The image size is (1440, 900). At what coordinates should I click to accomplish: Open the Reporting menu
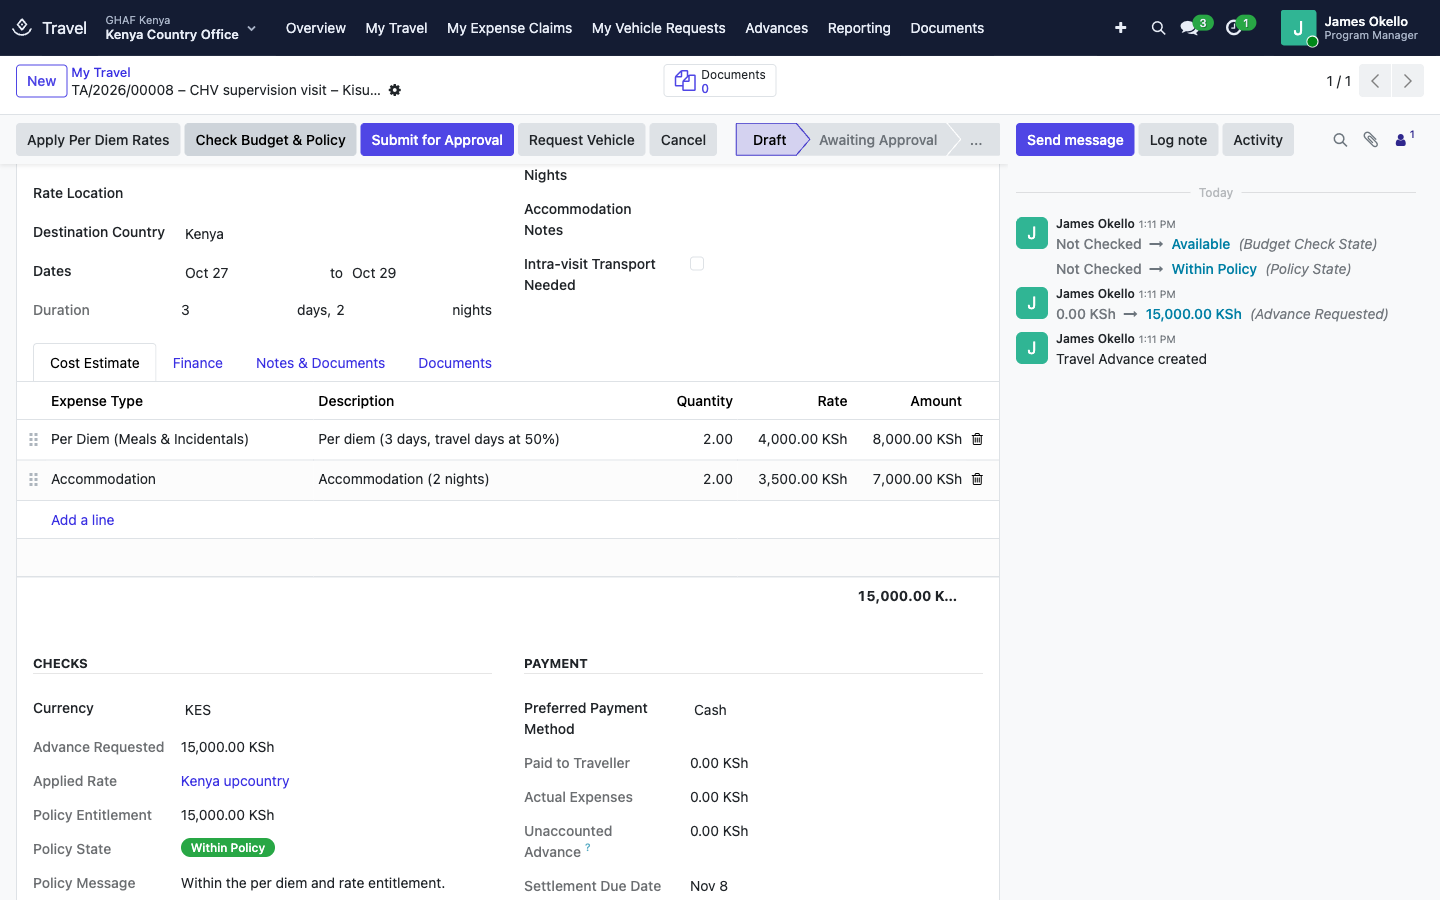859,28
